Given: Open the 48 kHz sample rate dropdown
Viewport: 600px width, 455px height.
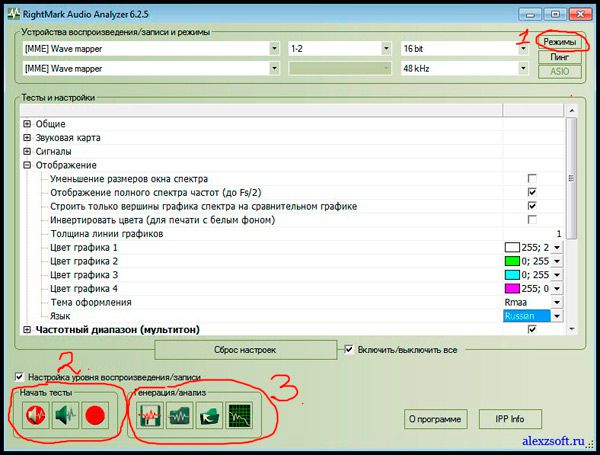Looking at the screenshot, I should click(x=523, y=68).
